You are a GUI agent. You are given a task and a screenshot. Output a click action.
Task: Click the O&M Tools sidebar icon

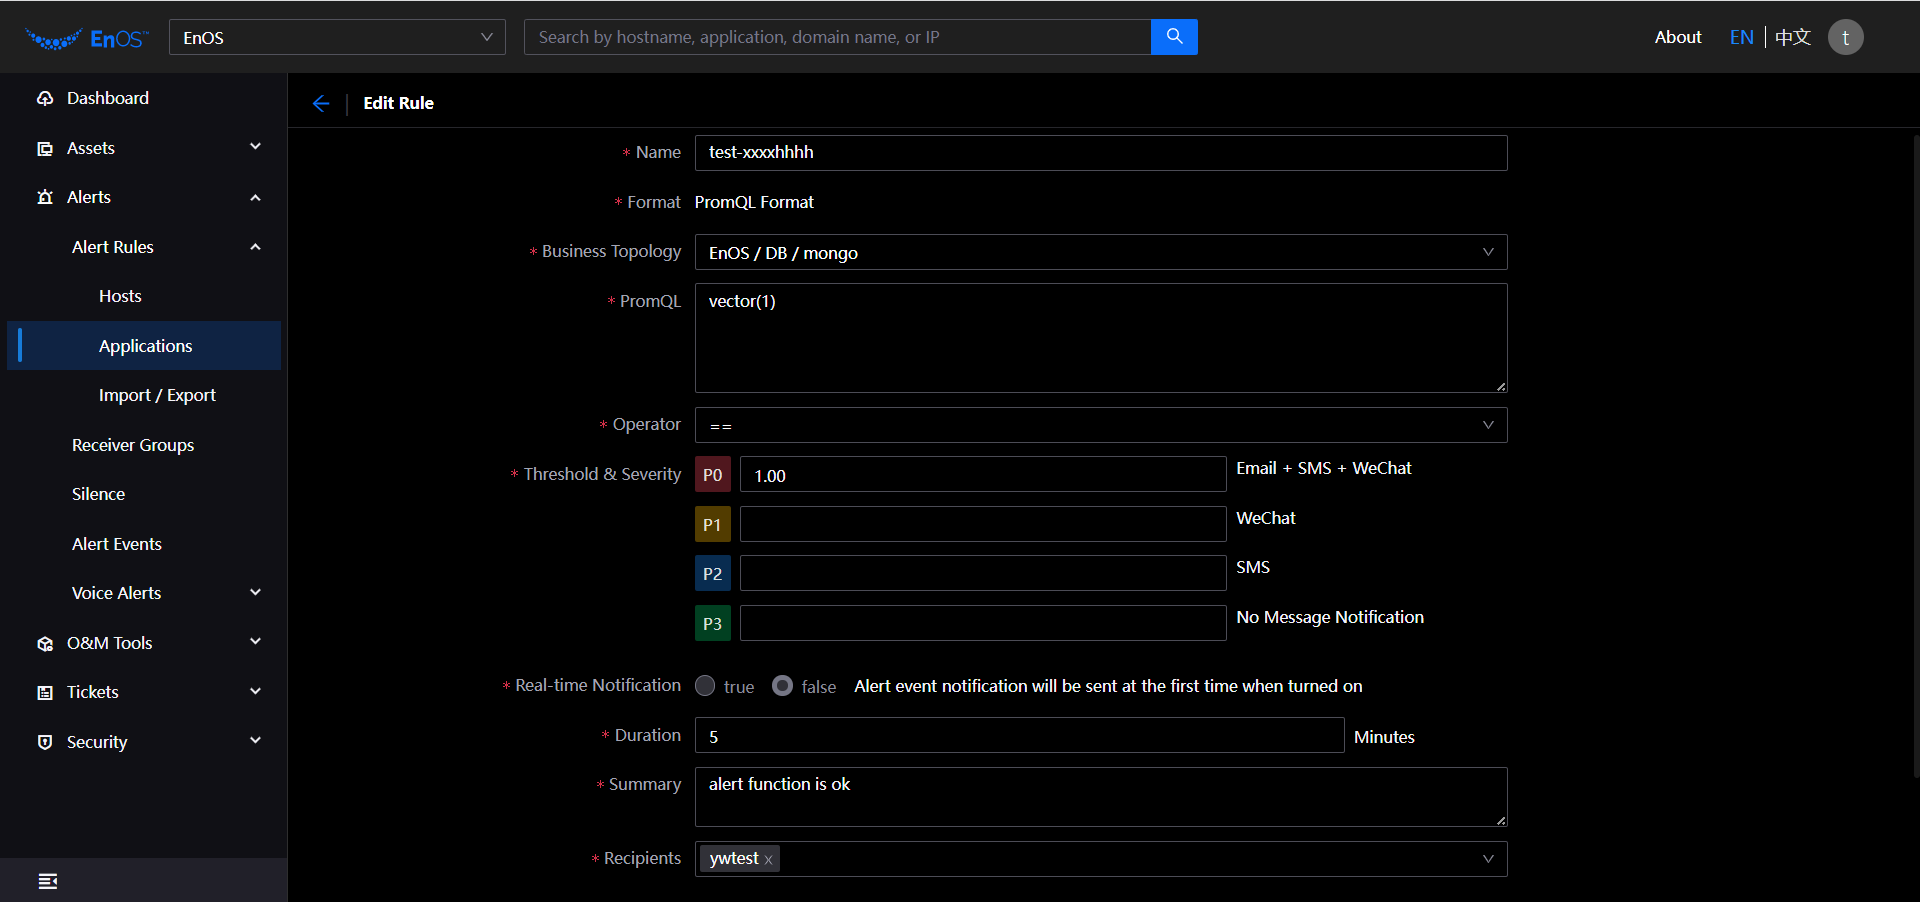point(45,643)
